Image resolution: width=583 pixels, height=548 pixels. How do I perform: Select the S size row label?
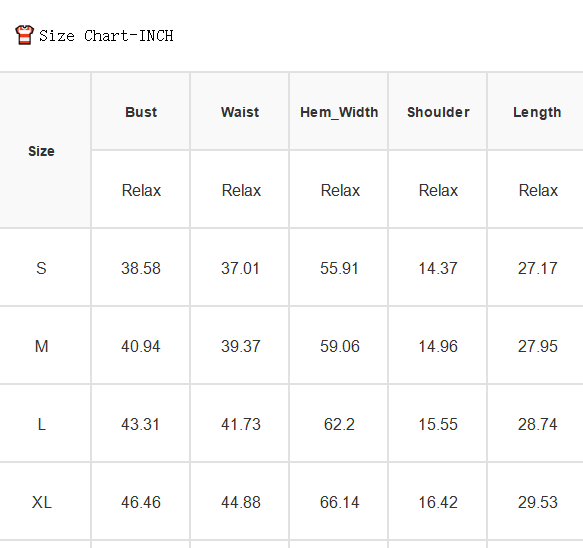coord(41,268)
